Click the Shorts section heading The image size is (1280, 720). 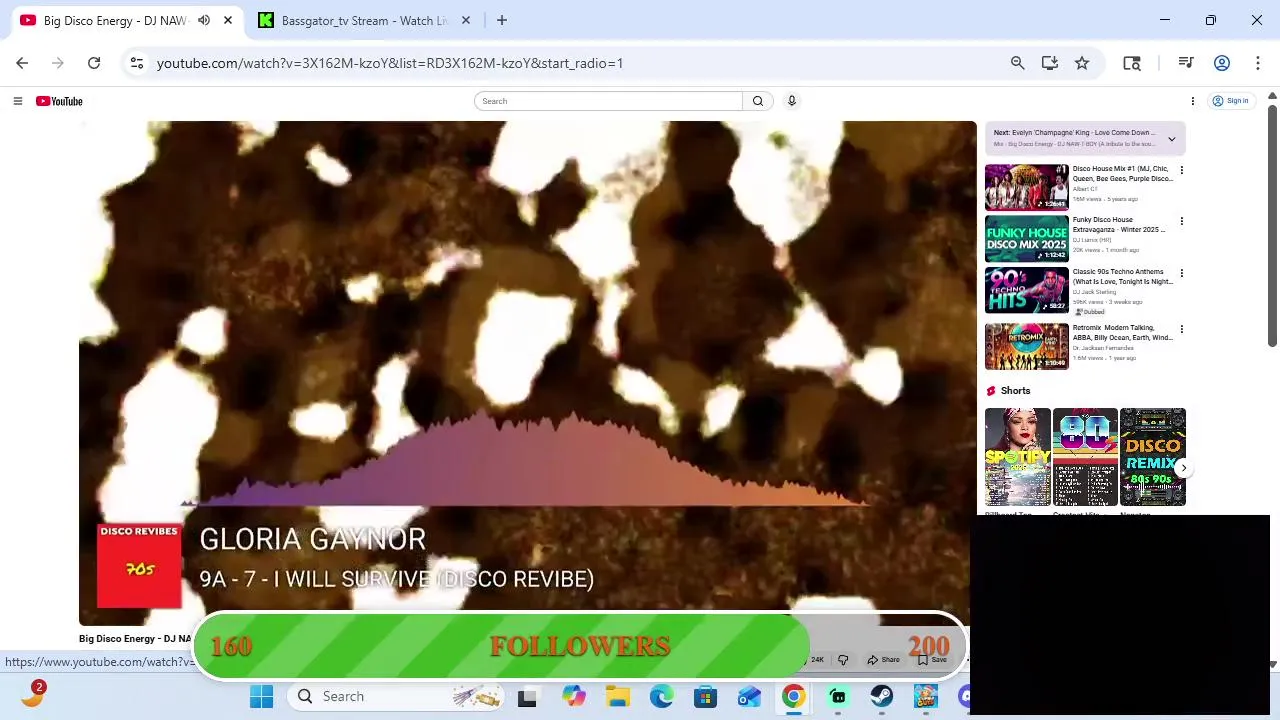pyautogui.click(x=1015, y=391)
